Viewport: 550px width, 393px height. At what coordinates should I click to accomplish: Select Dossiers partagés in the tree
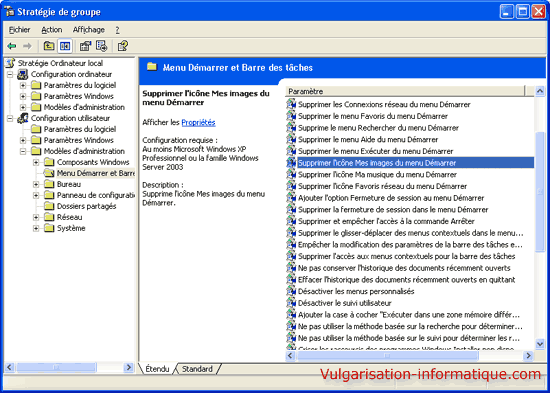[x=87, y=206]
